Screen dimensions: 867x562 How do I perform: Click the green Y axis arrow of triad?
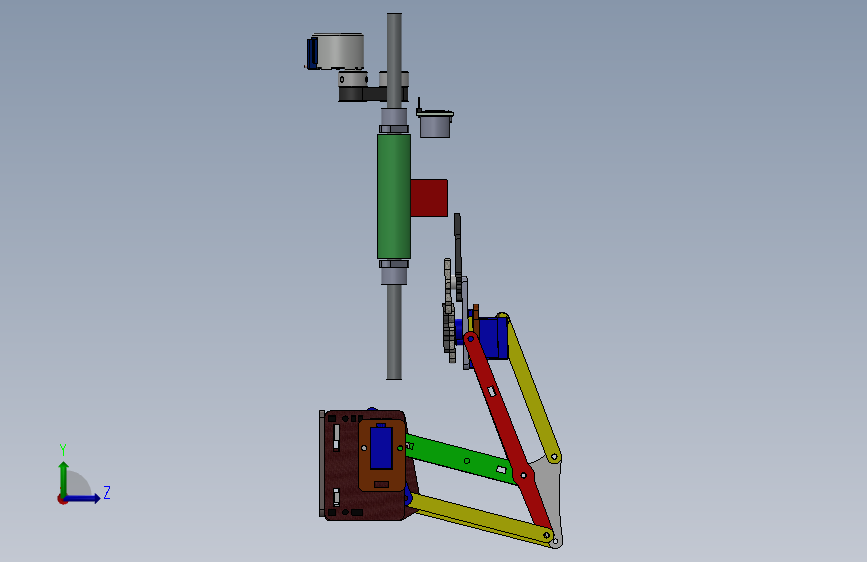(64, 478)
